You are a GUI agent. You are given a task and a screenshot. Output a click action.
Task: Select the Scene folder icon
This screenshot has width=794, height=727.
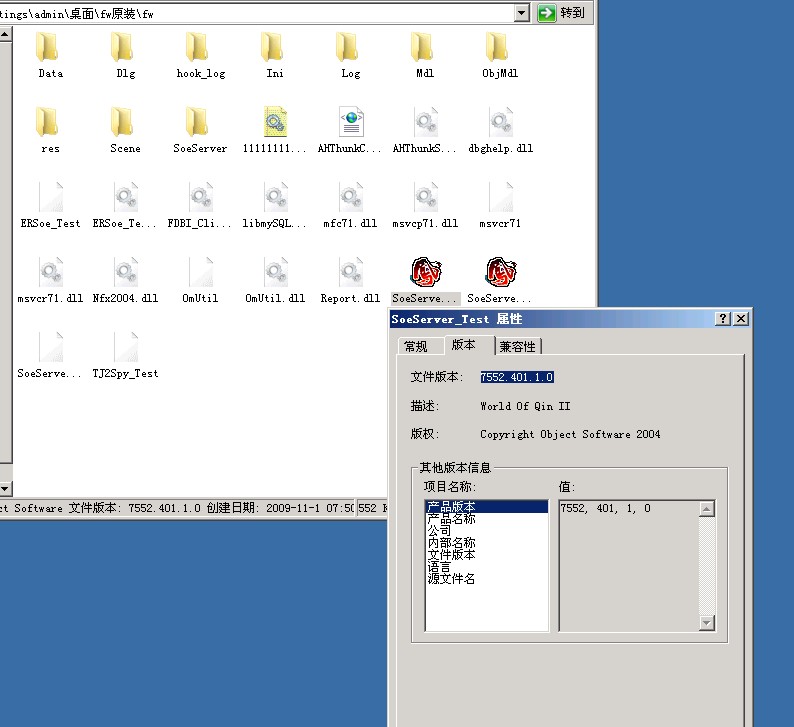pos(125,123)
